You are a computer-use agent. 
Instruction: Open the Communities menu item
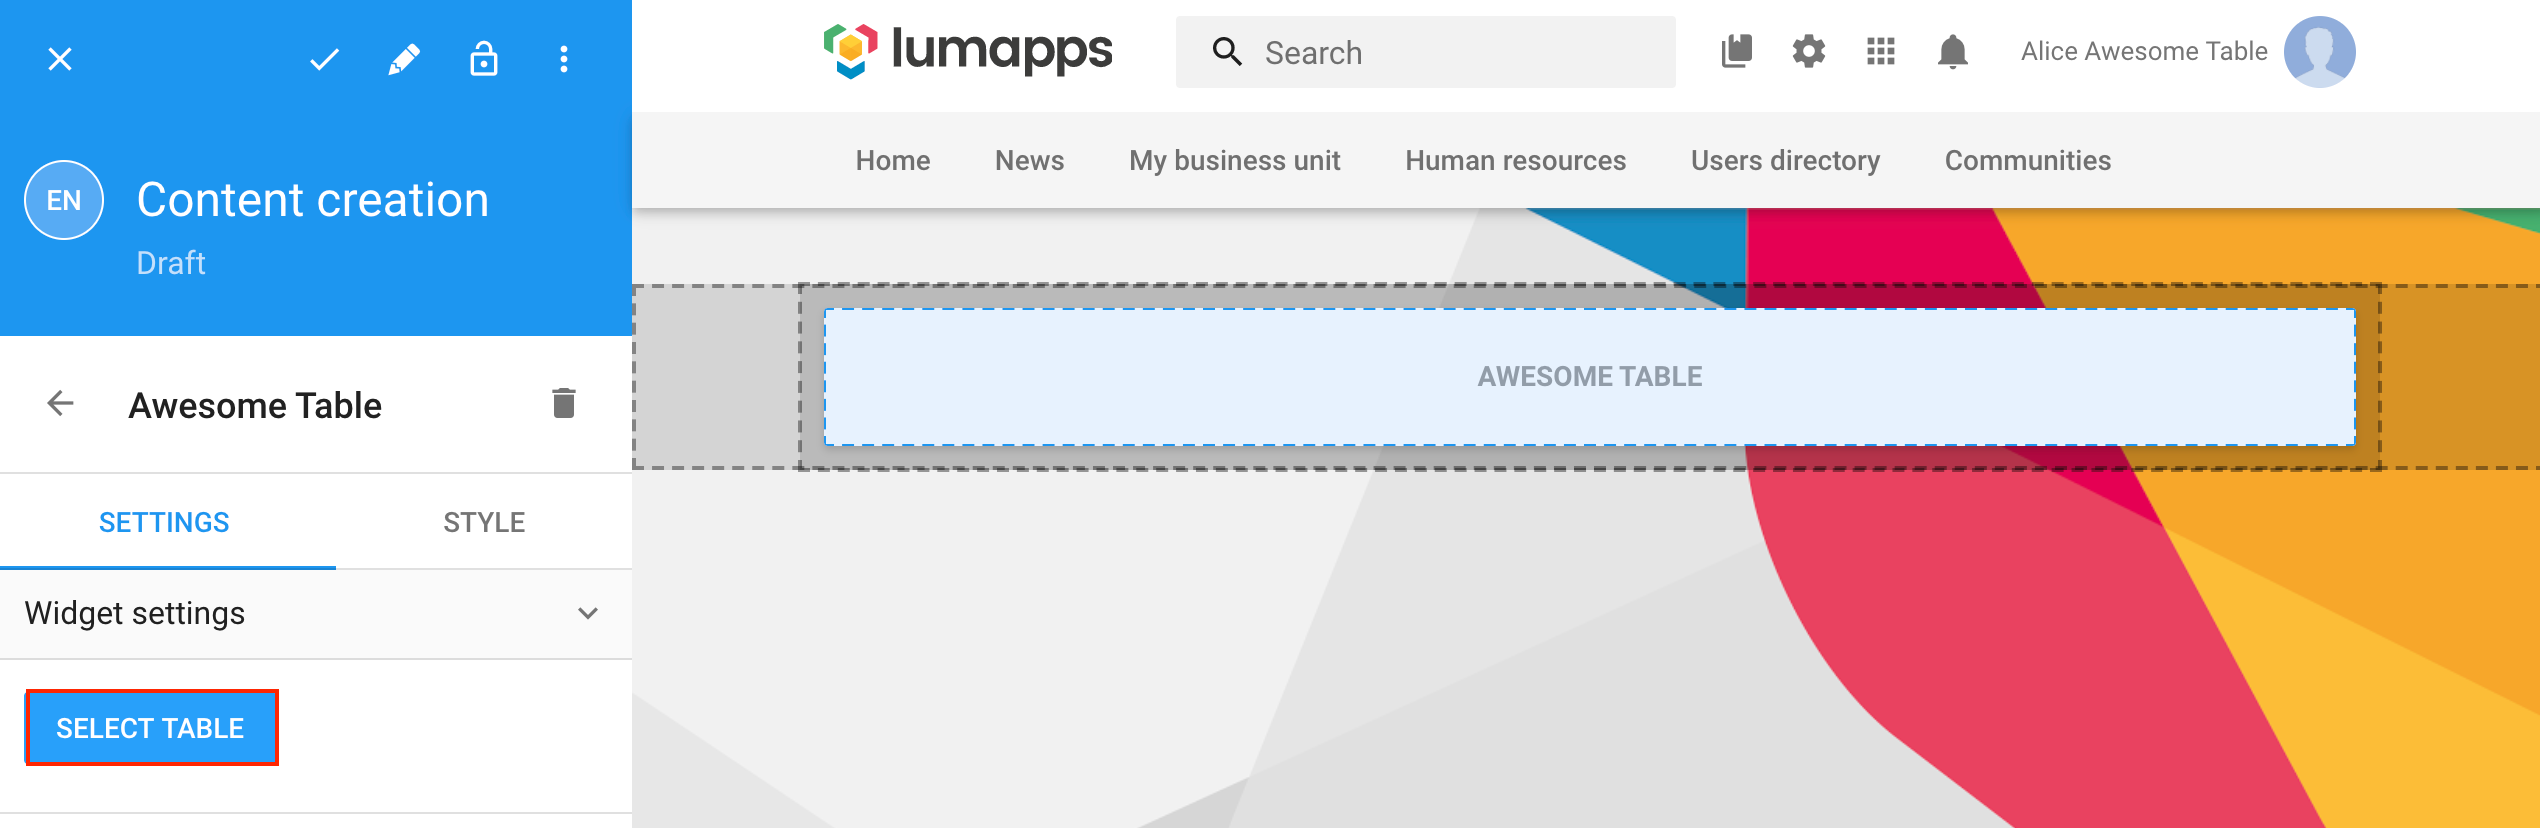click(x=2028, y=160)
